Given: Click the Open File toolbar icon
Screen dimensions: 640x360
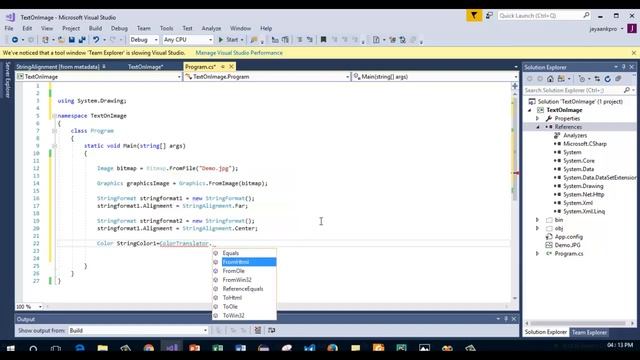Looking at the screenshot, I should (x=61, y=40).
